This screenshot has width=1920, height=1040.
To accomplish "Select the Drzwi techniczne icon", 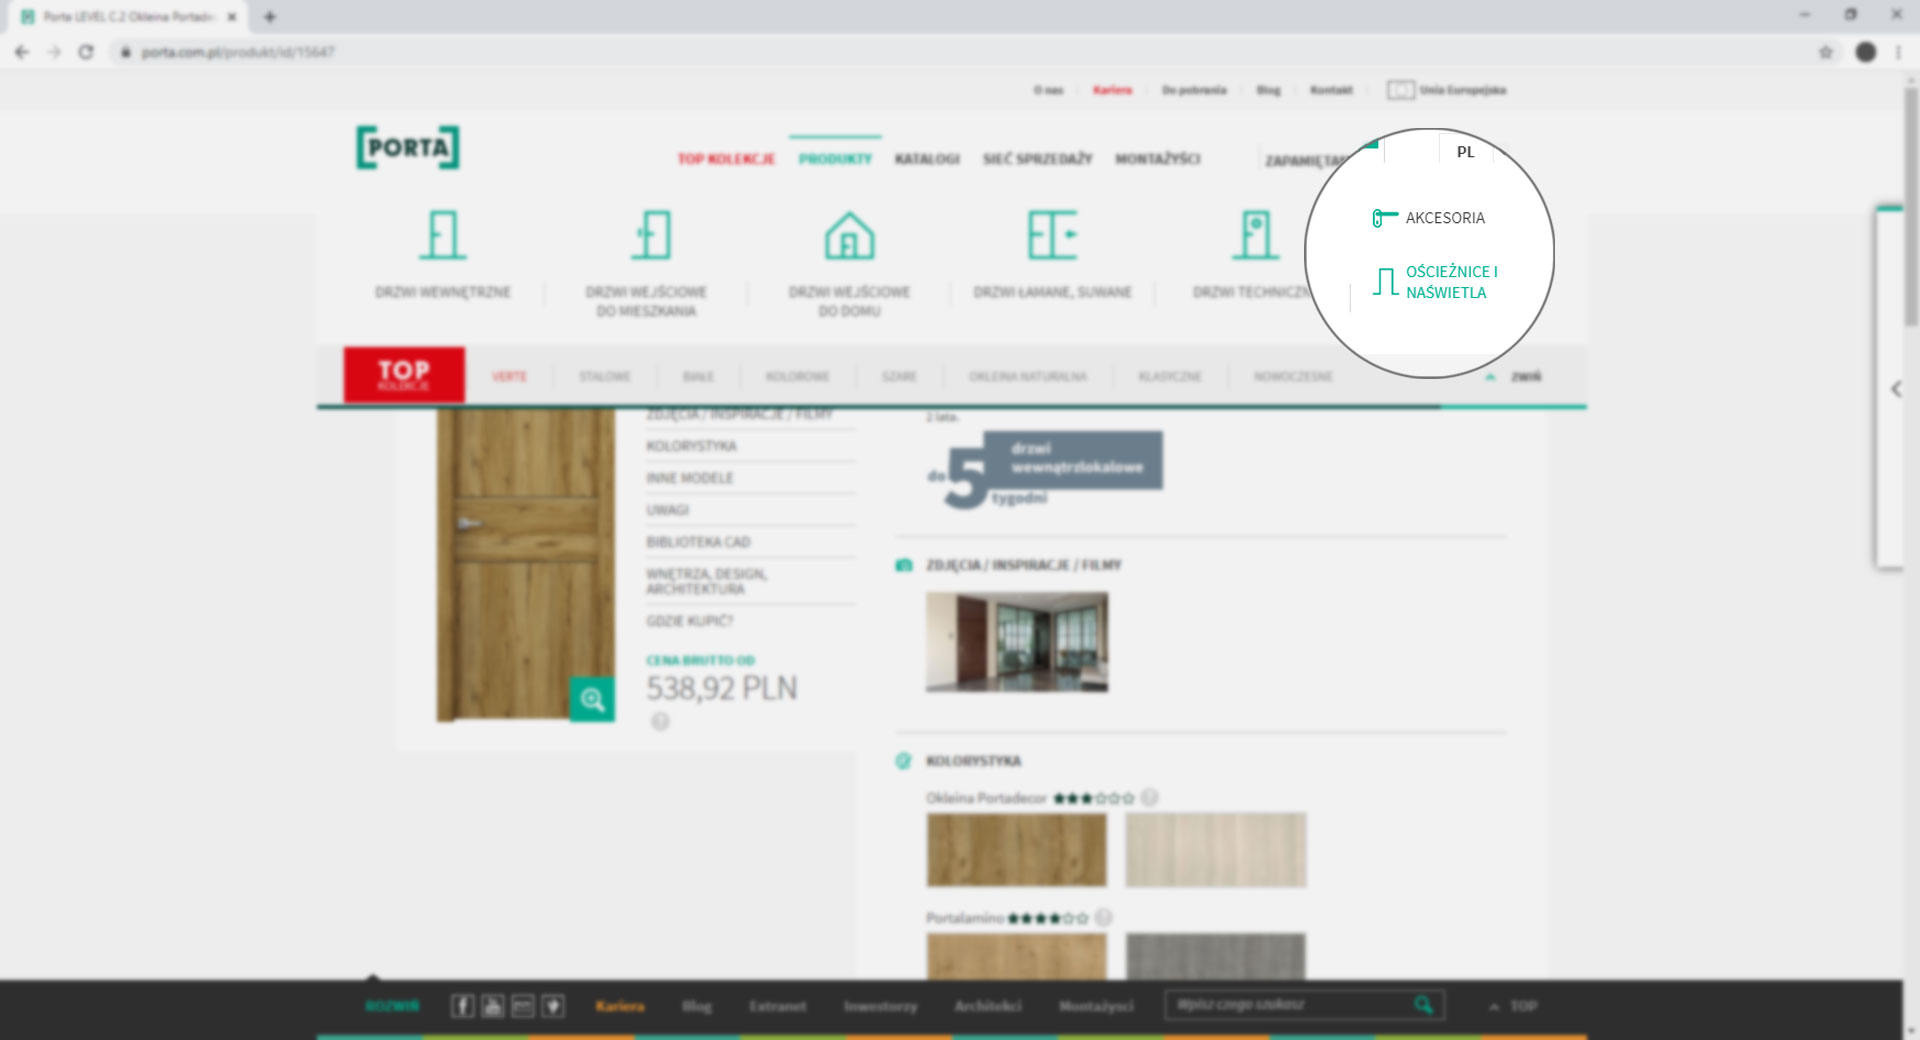I will coord(1255,235).
